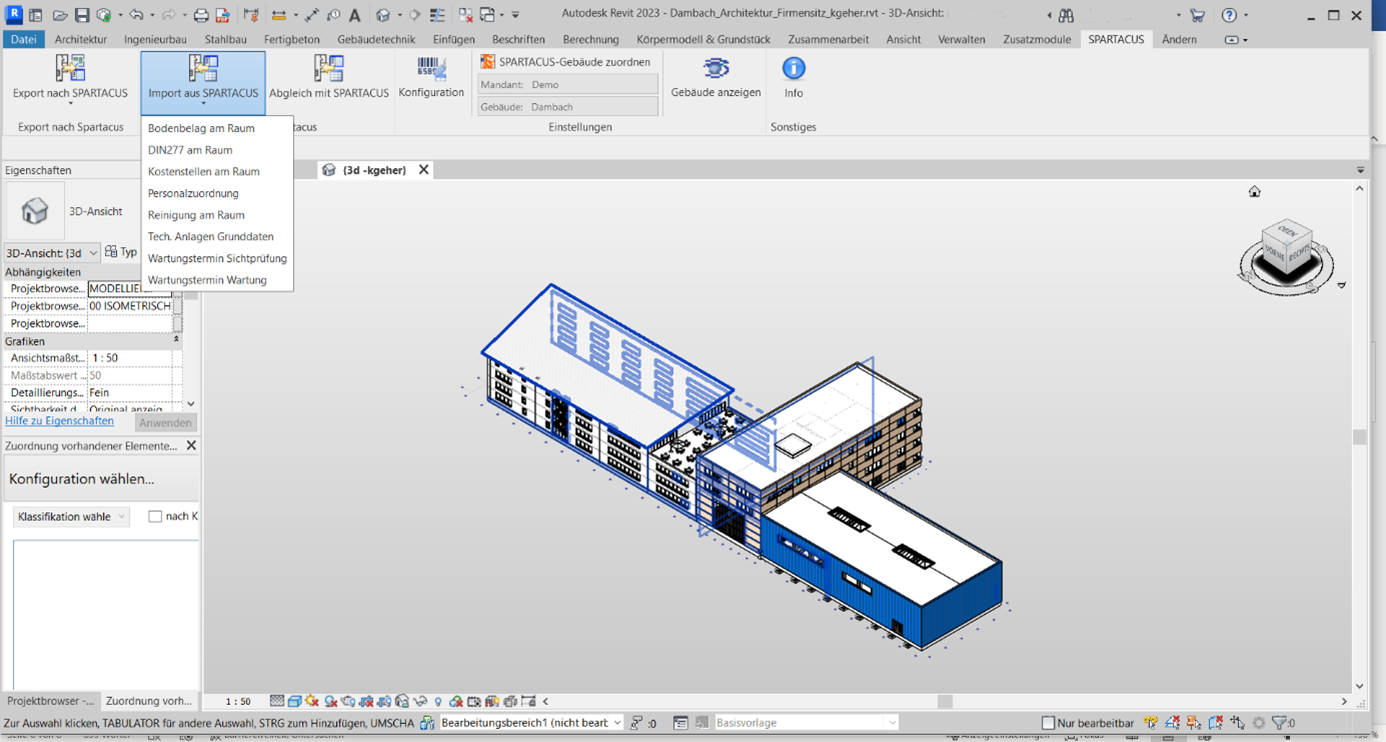
Task: Switch to the Projektbrowser panel tab
Action: 50,701
